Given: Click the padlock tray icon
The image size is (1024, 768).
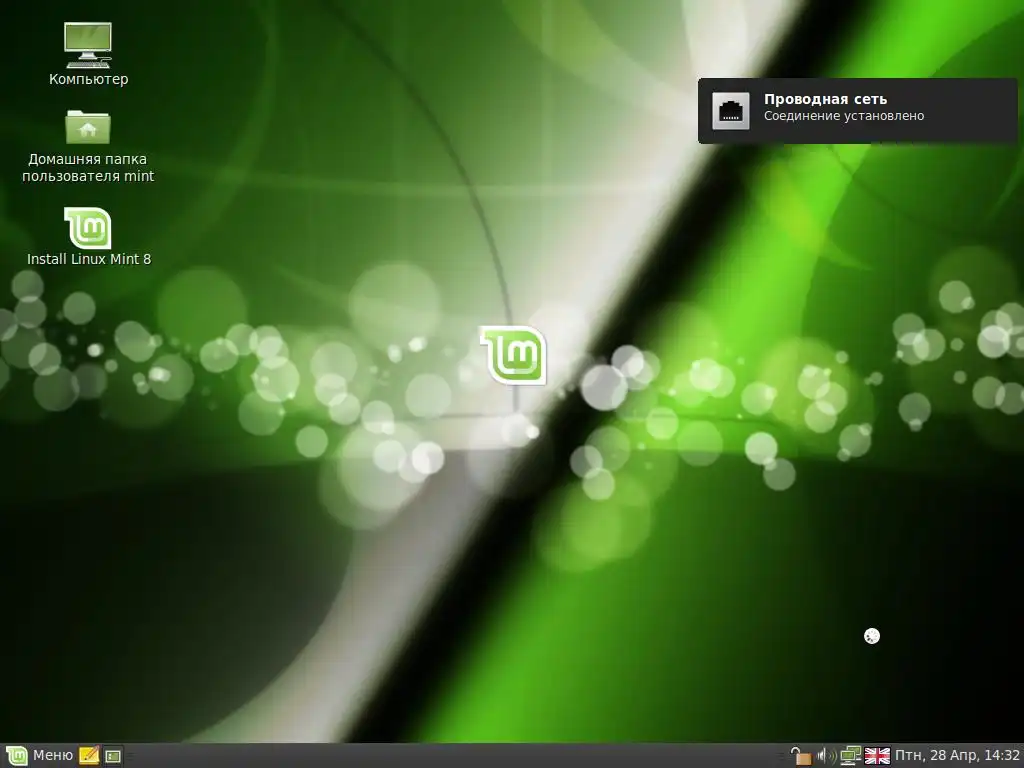Looking at the screenshot, I should pos(800,756).
